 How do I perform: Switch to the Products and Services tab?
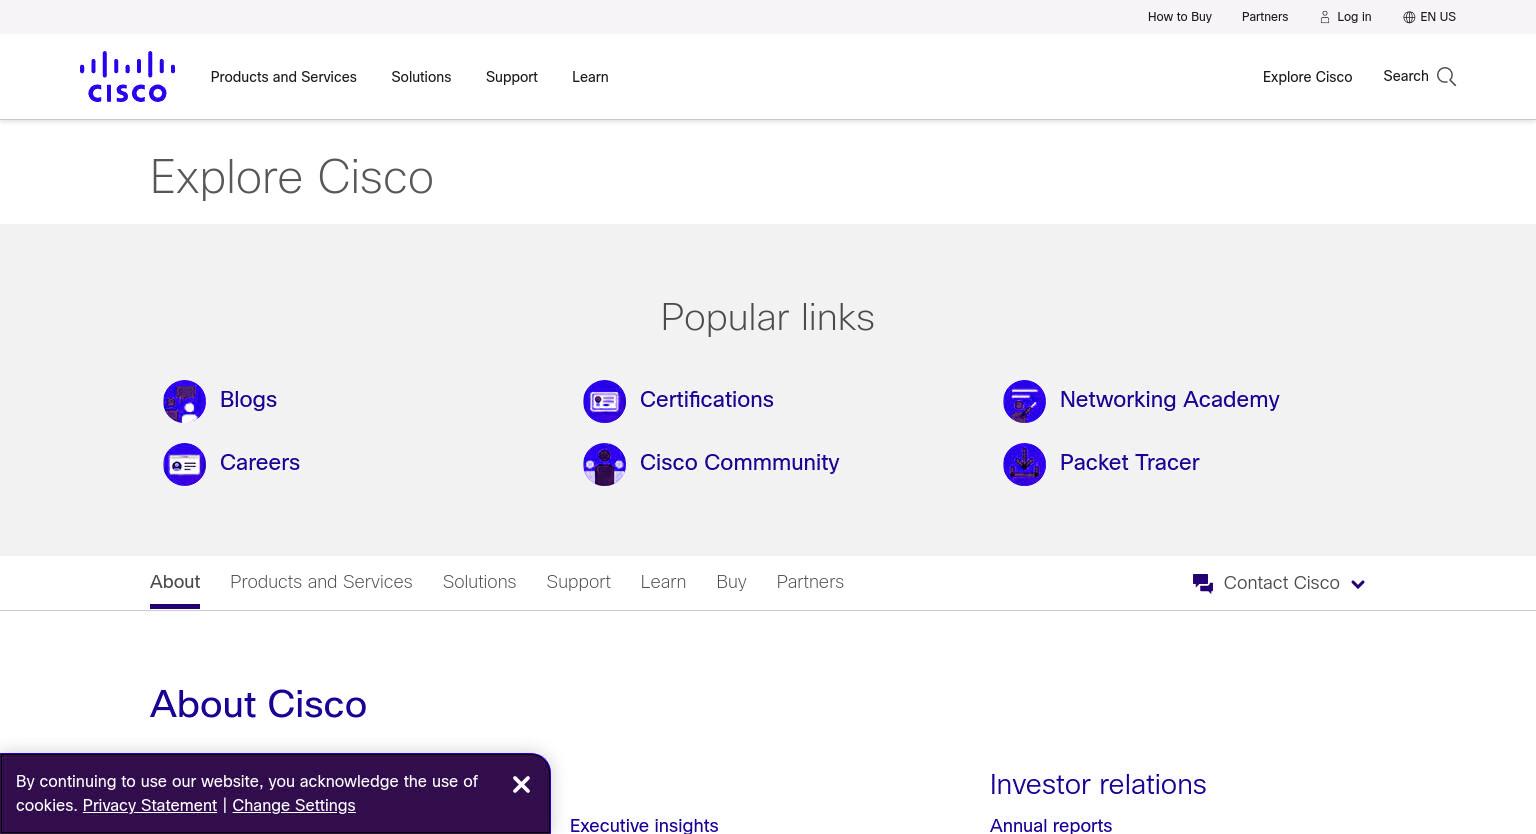321,582
